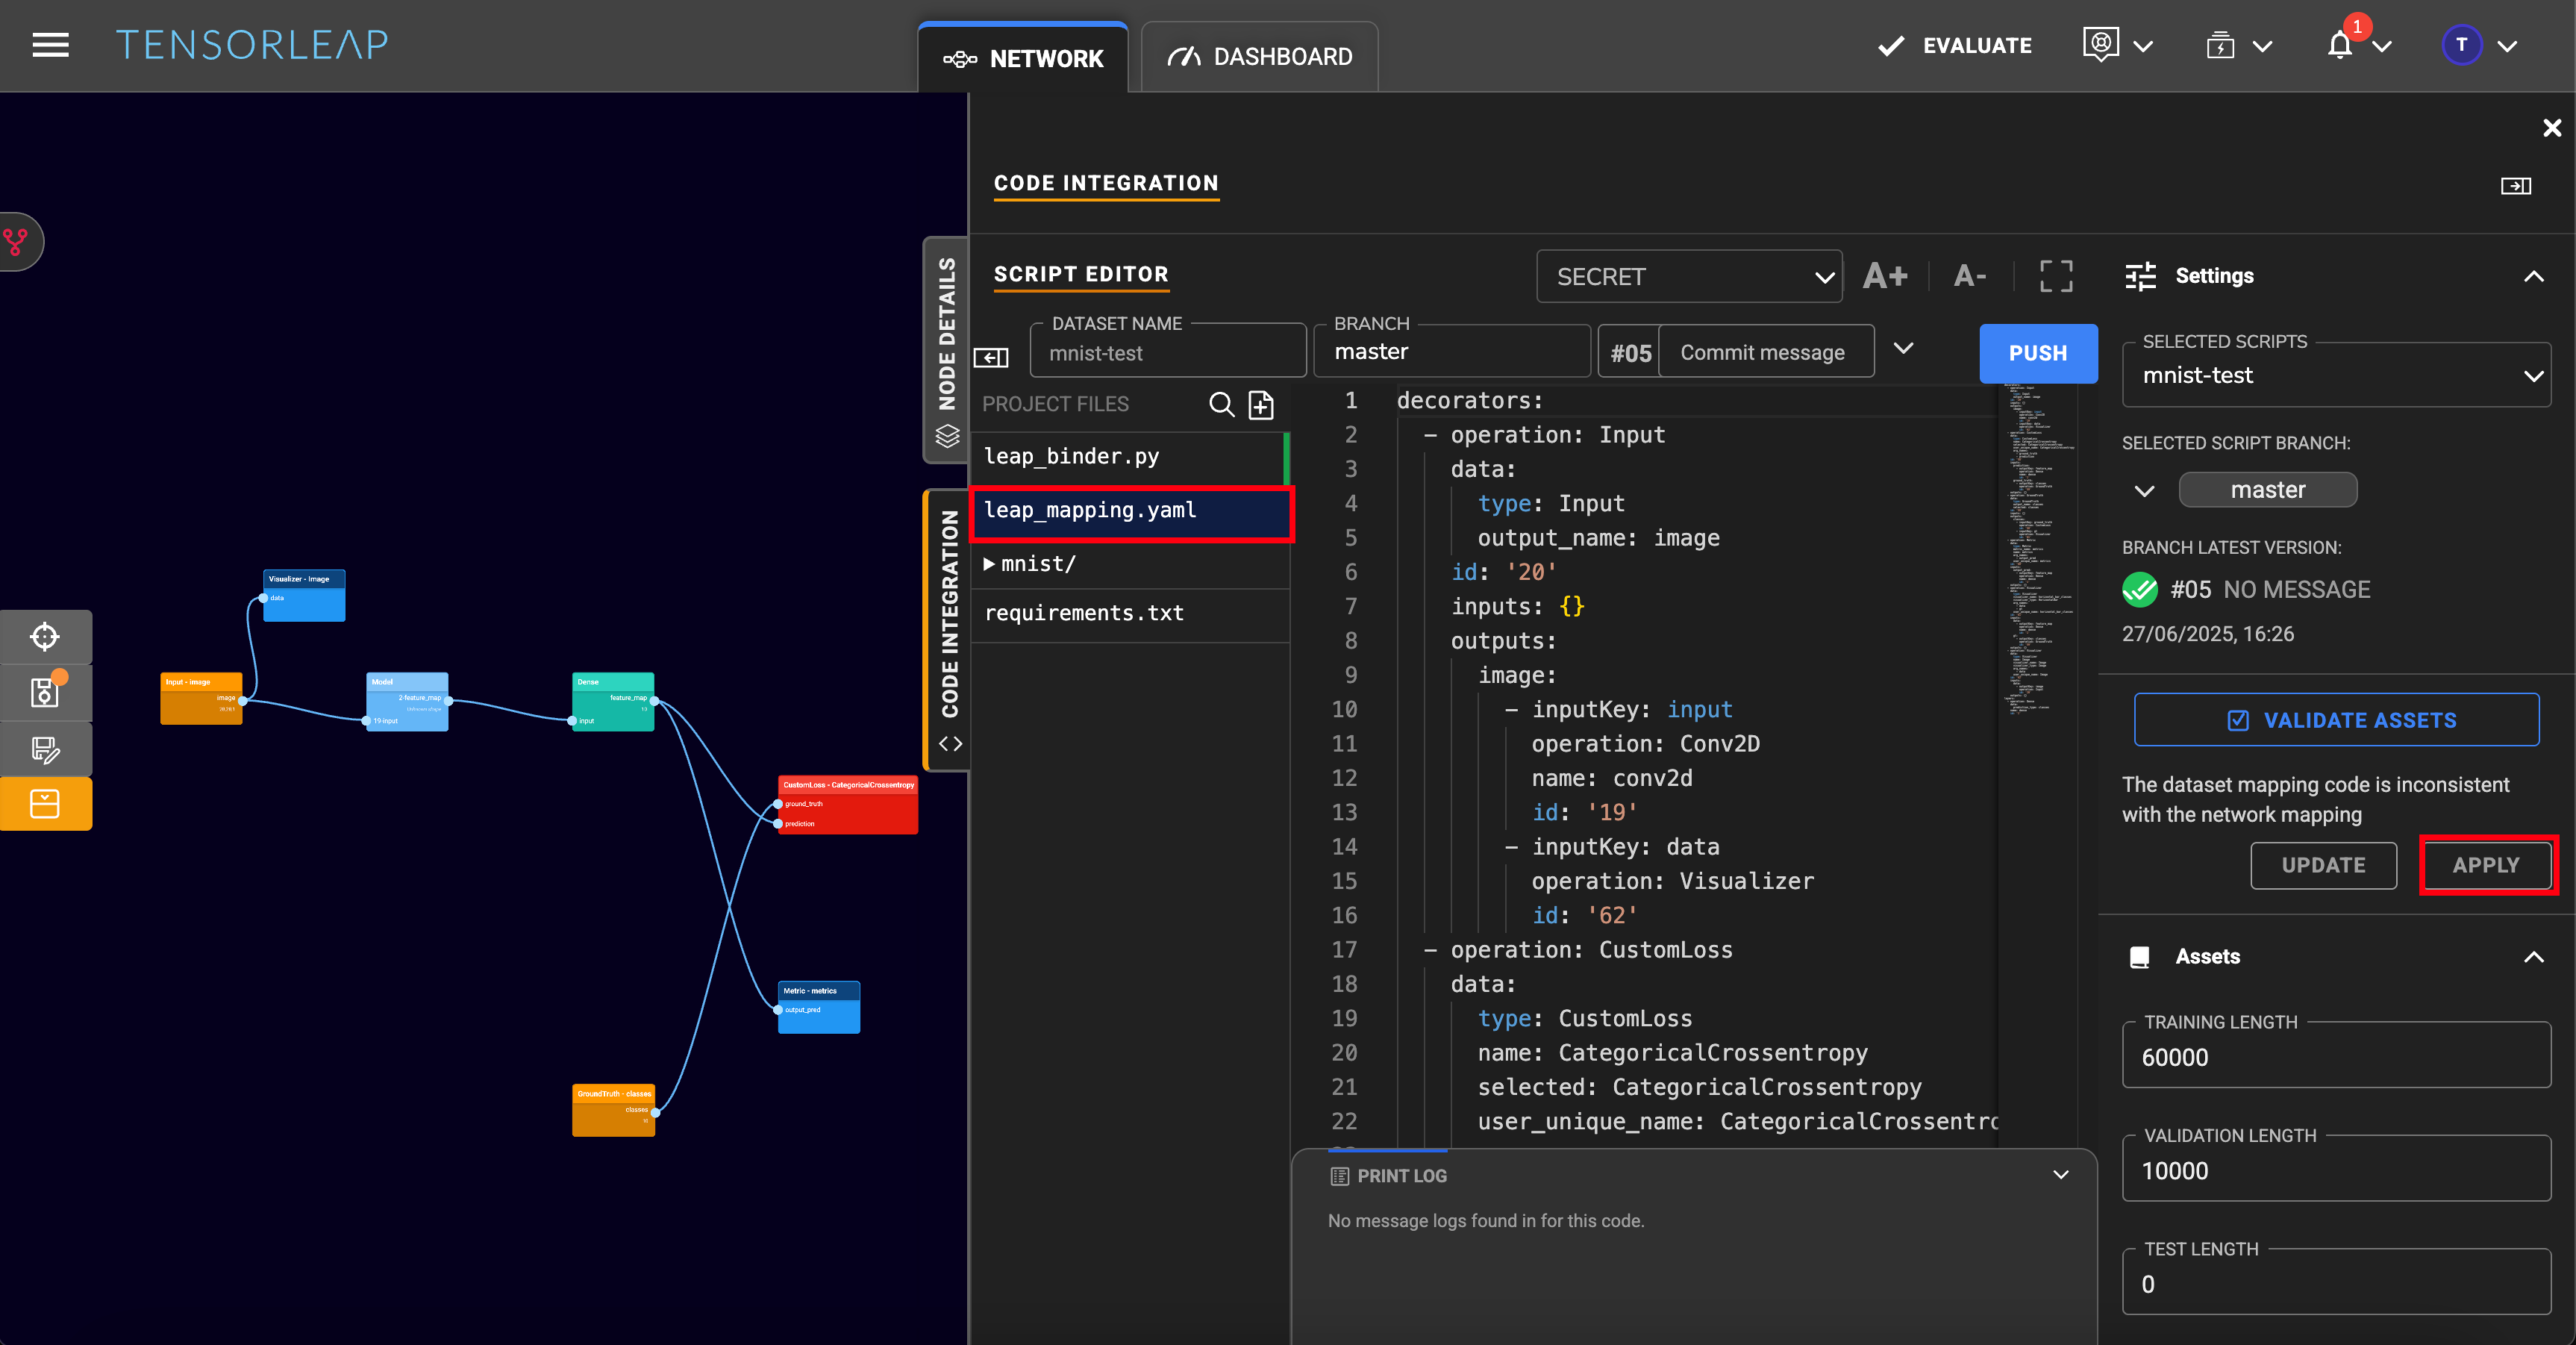Viewport: 2576px width, 1345px height.
Task: Decrease editor font size with A-
Action: tap(1969, 276)
